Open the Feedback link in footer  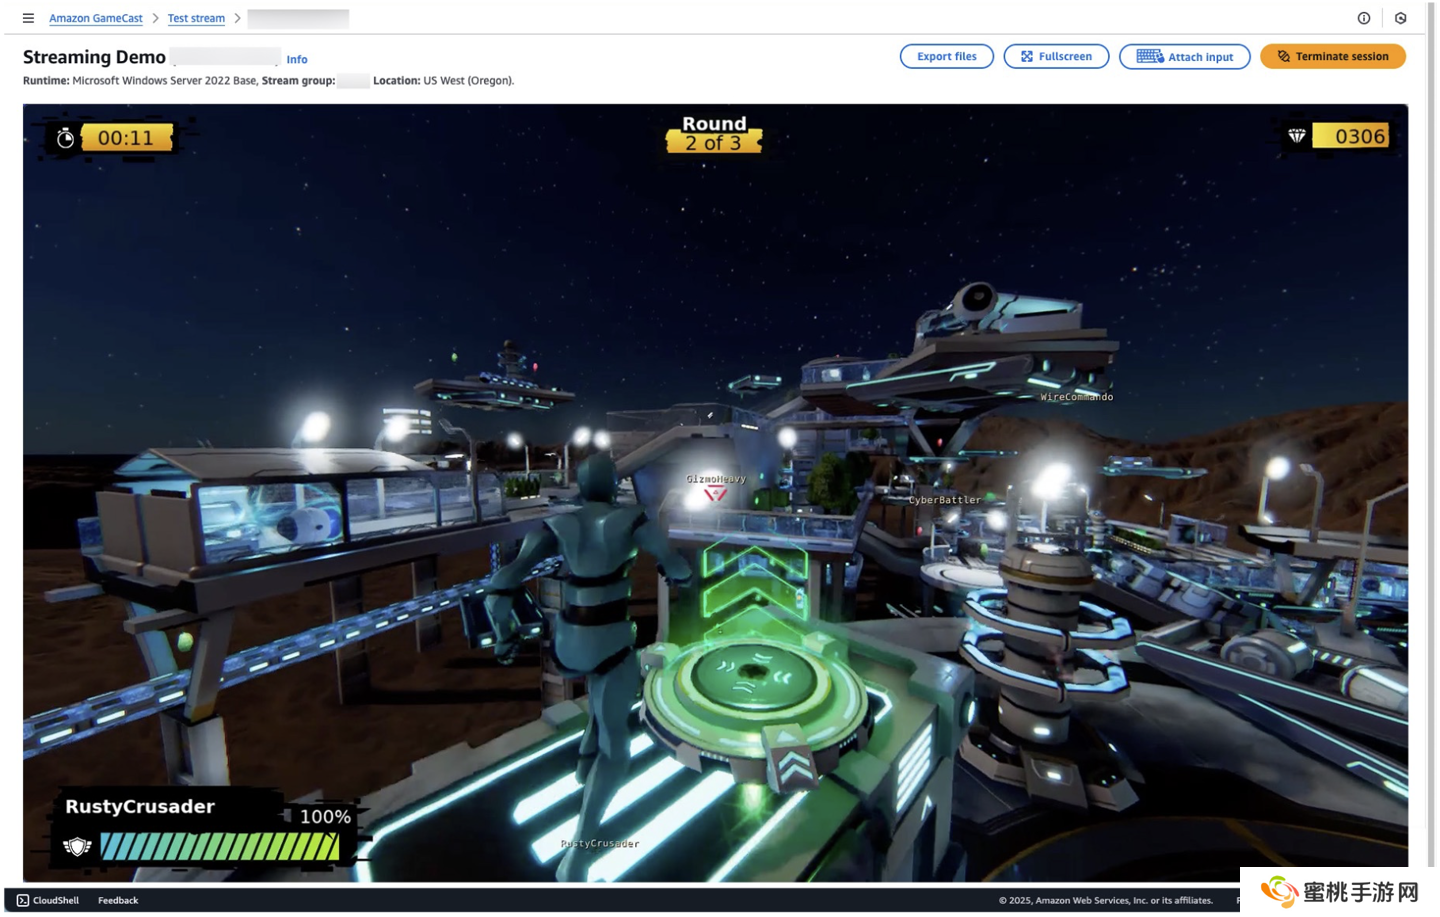(118, 900)
